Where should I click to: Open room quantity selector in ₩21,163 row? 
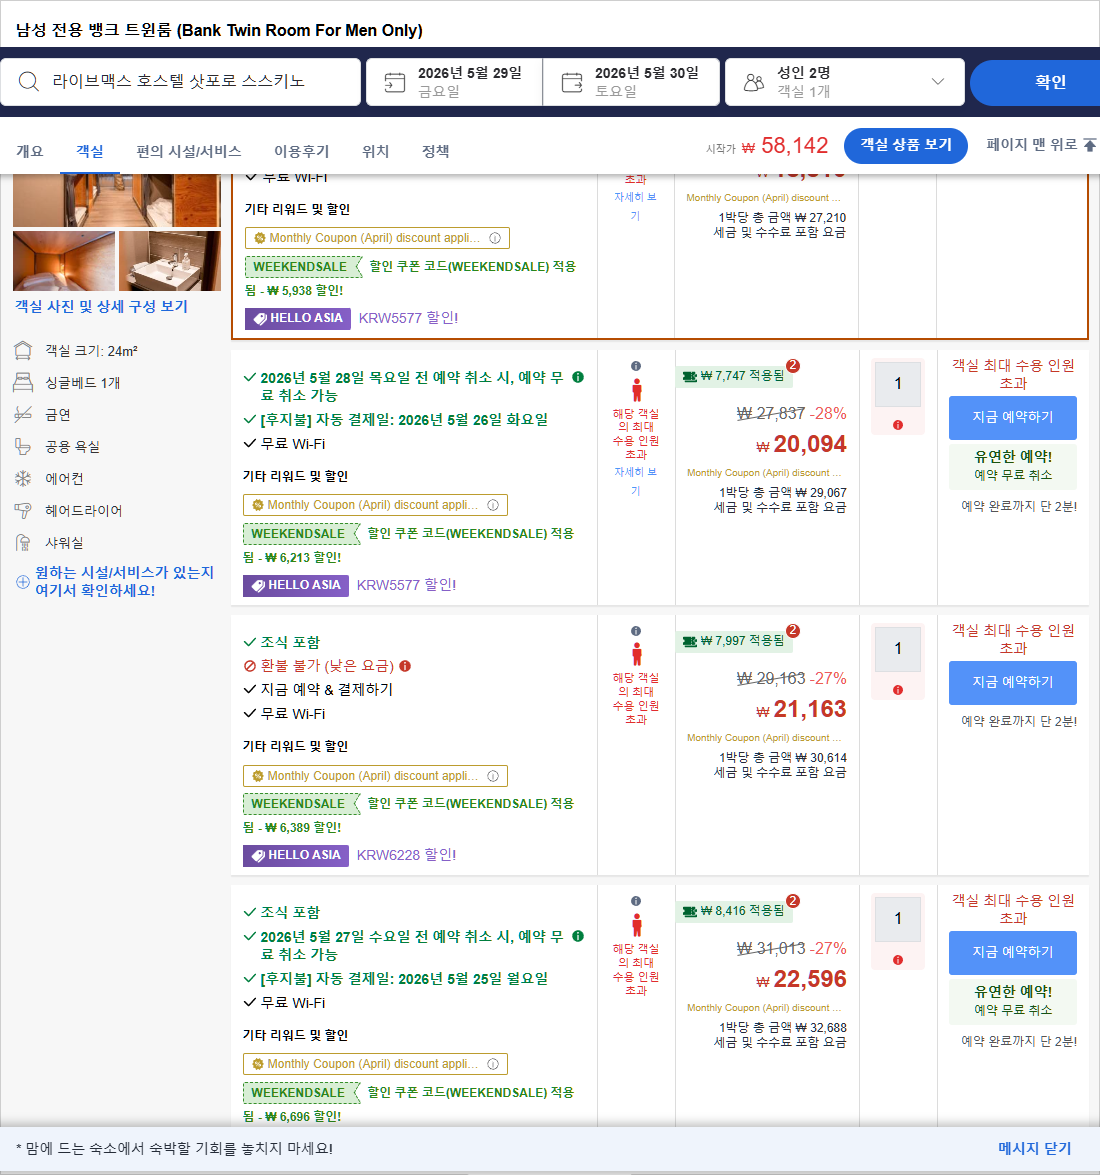coord(898,649)
